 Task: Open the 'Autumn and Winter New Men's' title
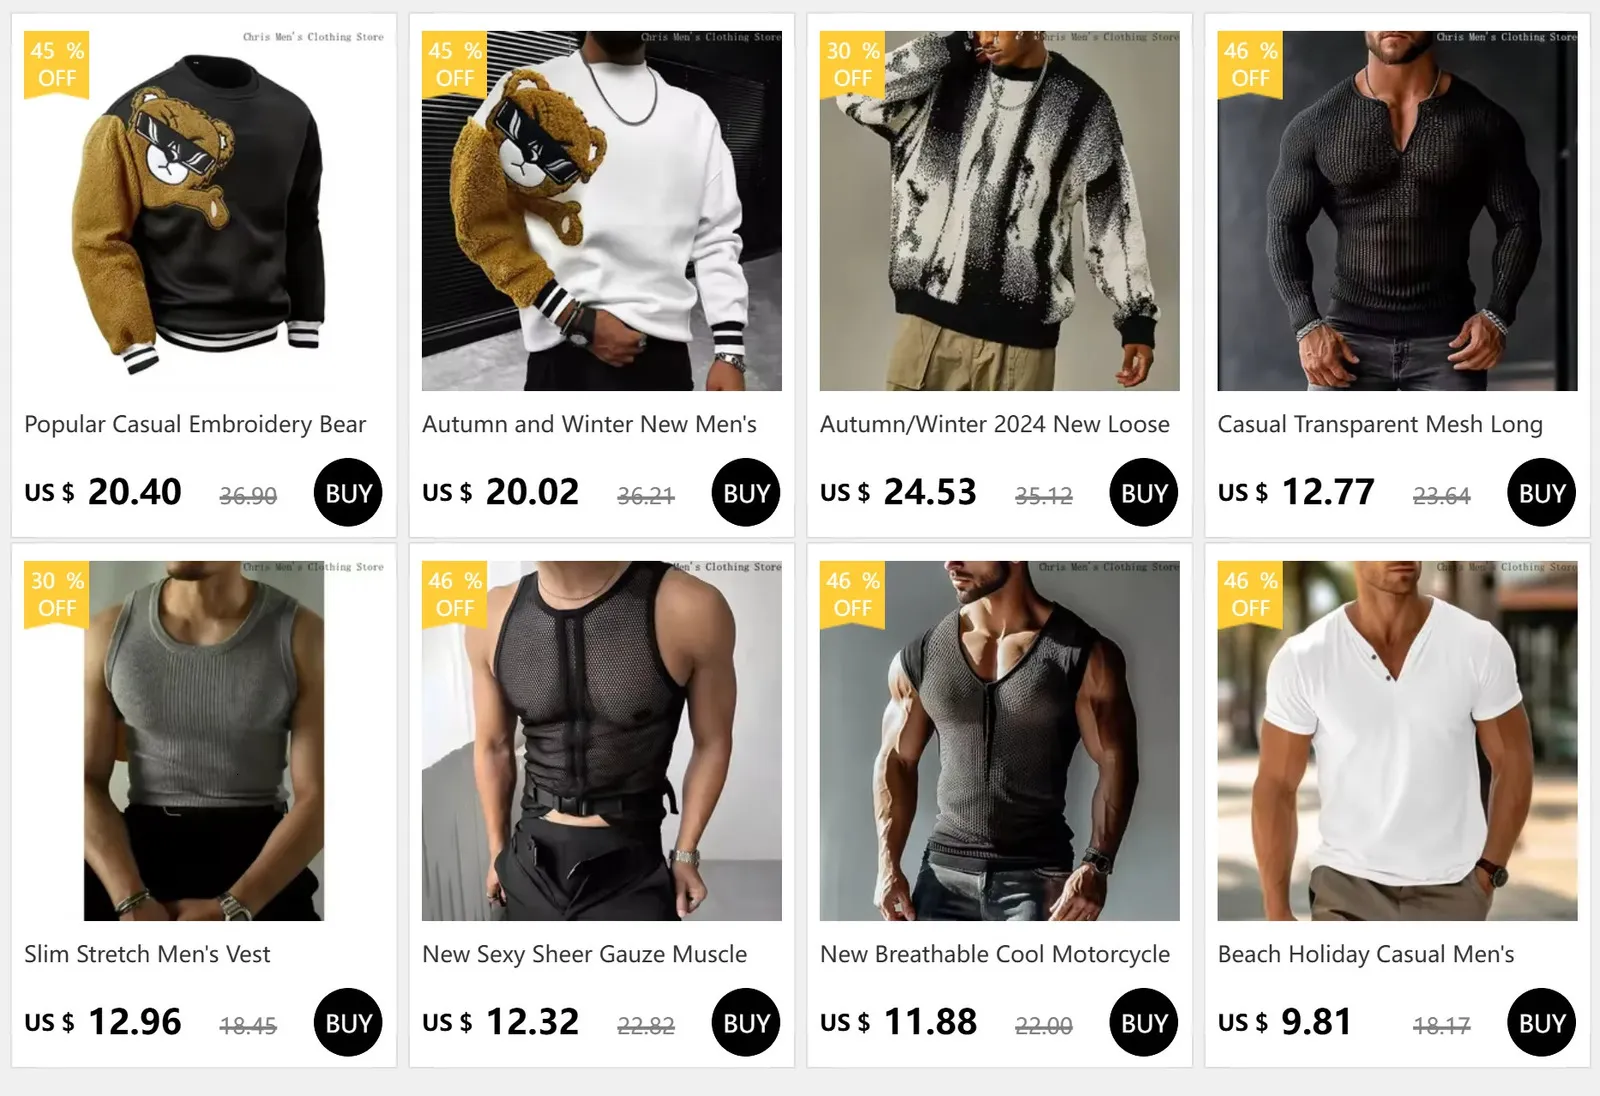pos(589,425)
